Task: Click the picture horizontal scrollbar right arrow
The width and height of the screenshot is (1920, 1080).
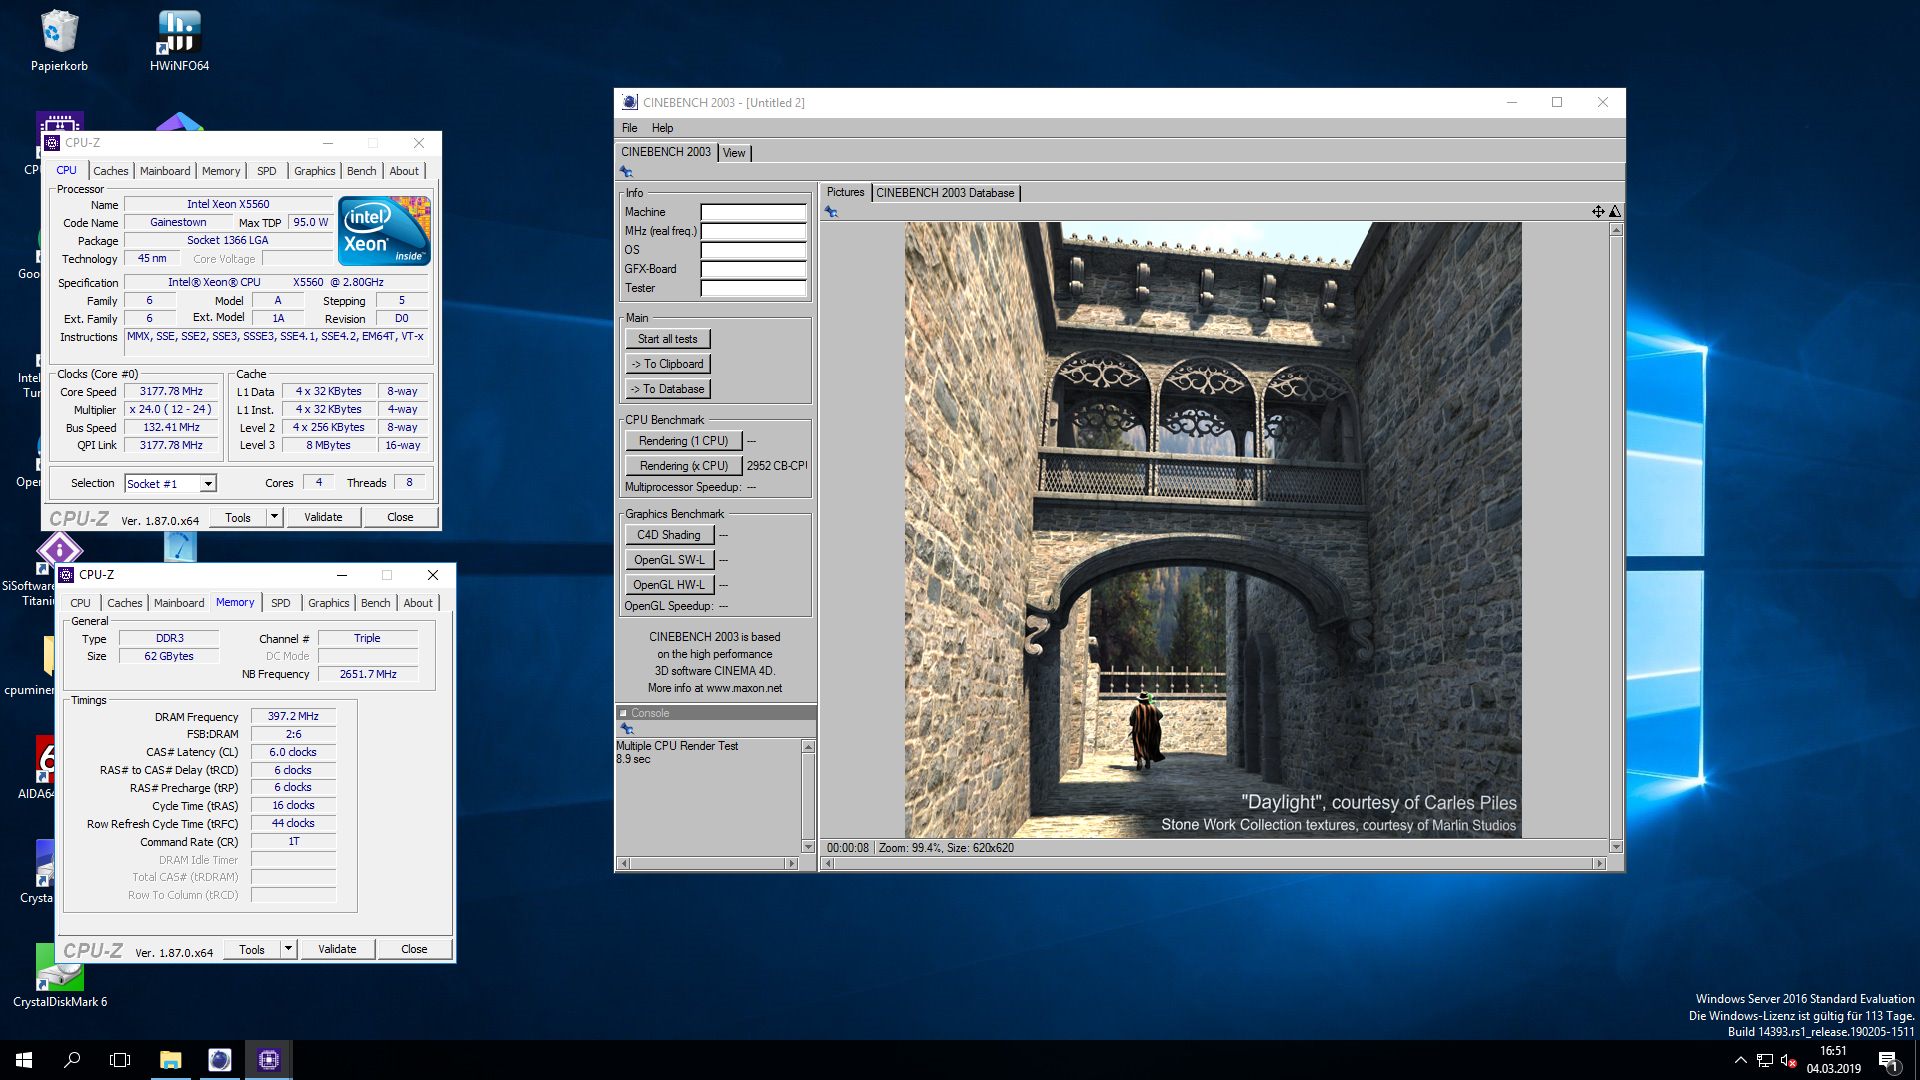Action: click(x=1599, y=863)
